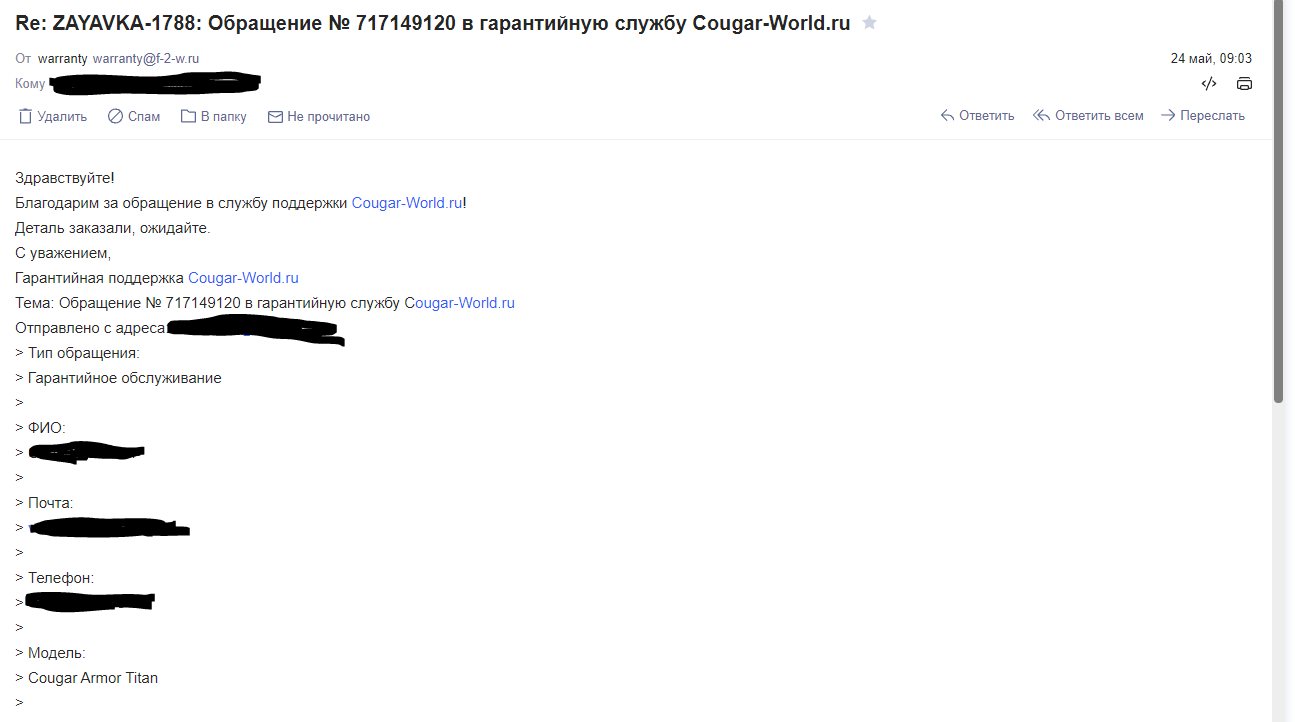Move the email using В папку
Viewport: 1295px width, 722px height.
[x=213, y=116]
